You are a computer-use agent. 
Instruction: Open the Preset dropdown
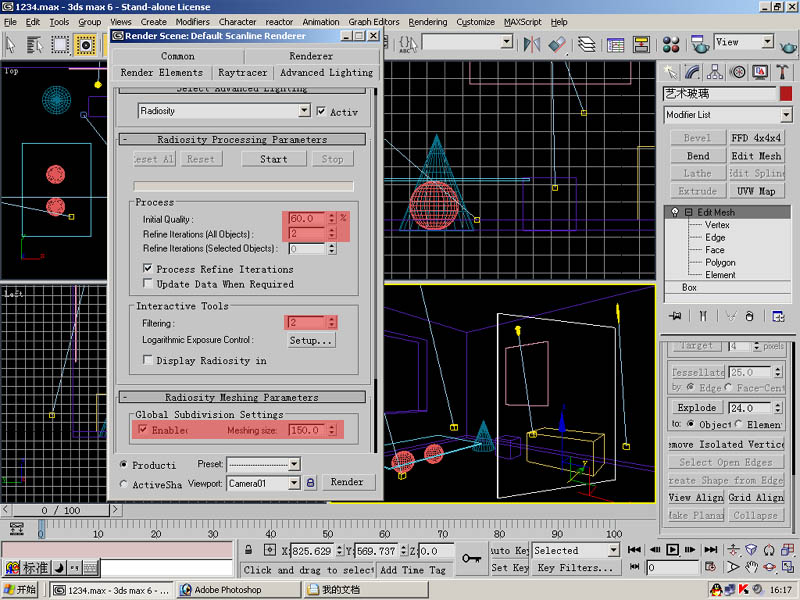click(294, 464)
